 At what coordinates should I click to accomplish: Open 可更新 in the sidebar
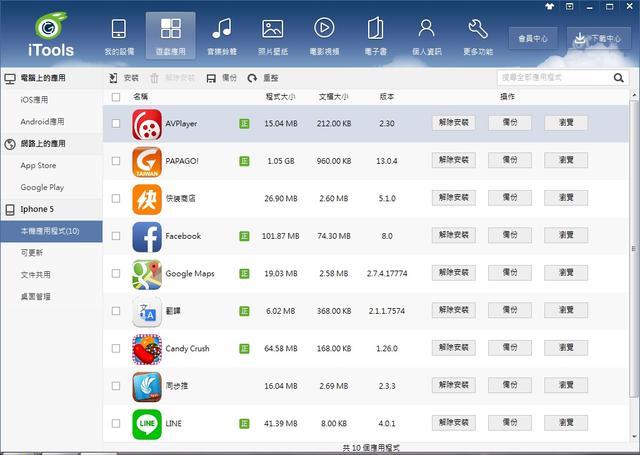(x=32, y=253)
